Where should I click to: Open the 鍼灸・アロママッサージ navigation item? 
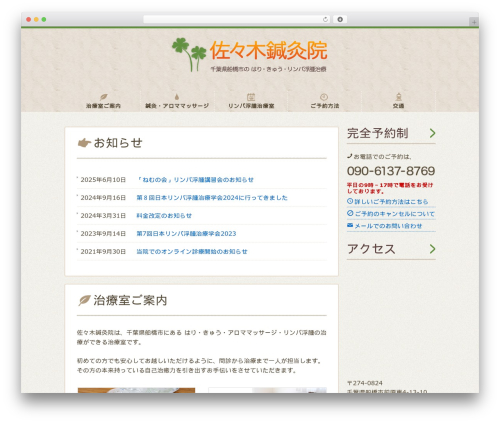177,101
